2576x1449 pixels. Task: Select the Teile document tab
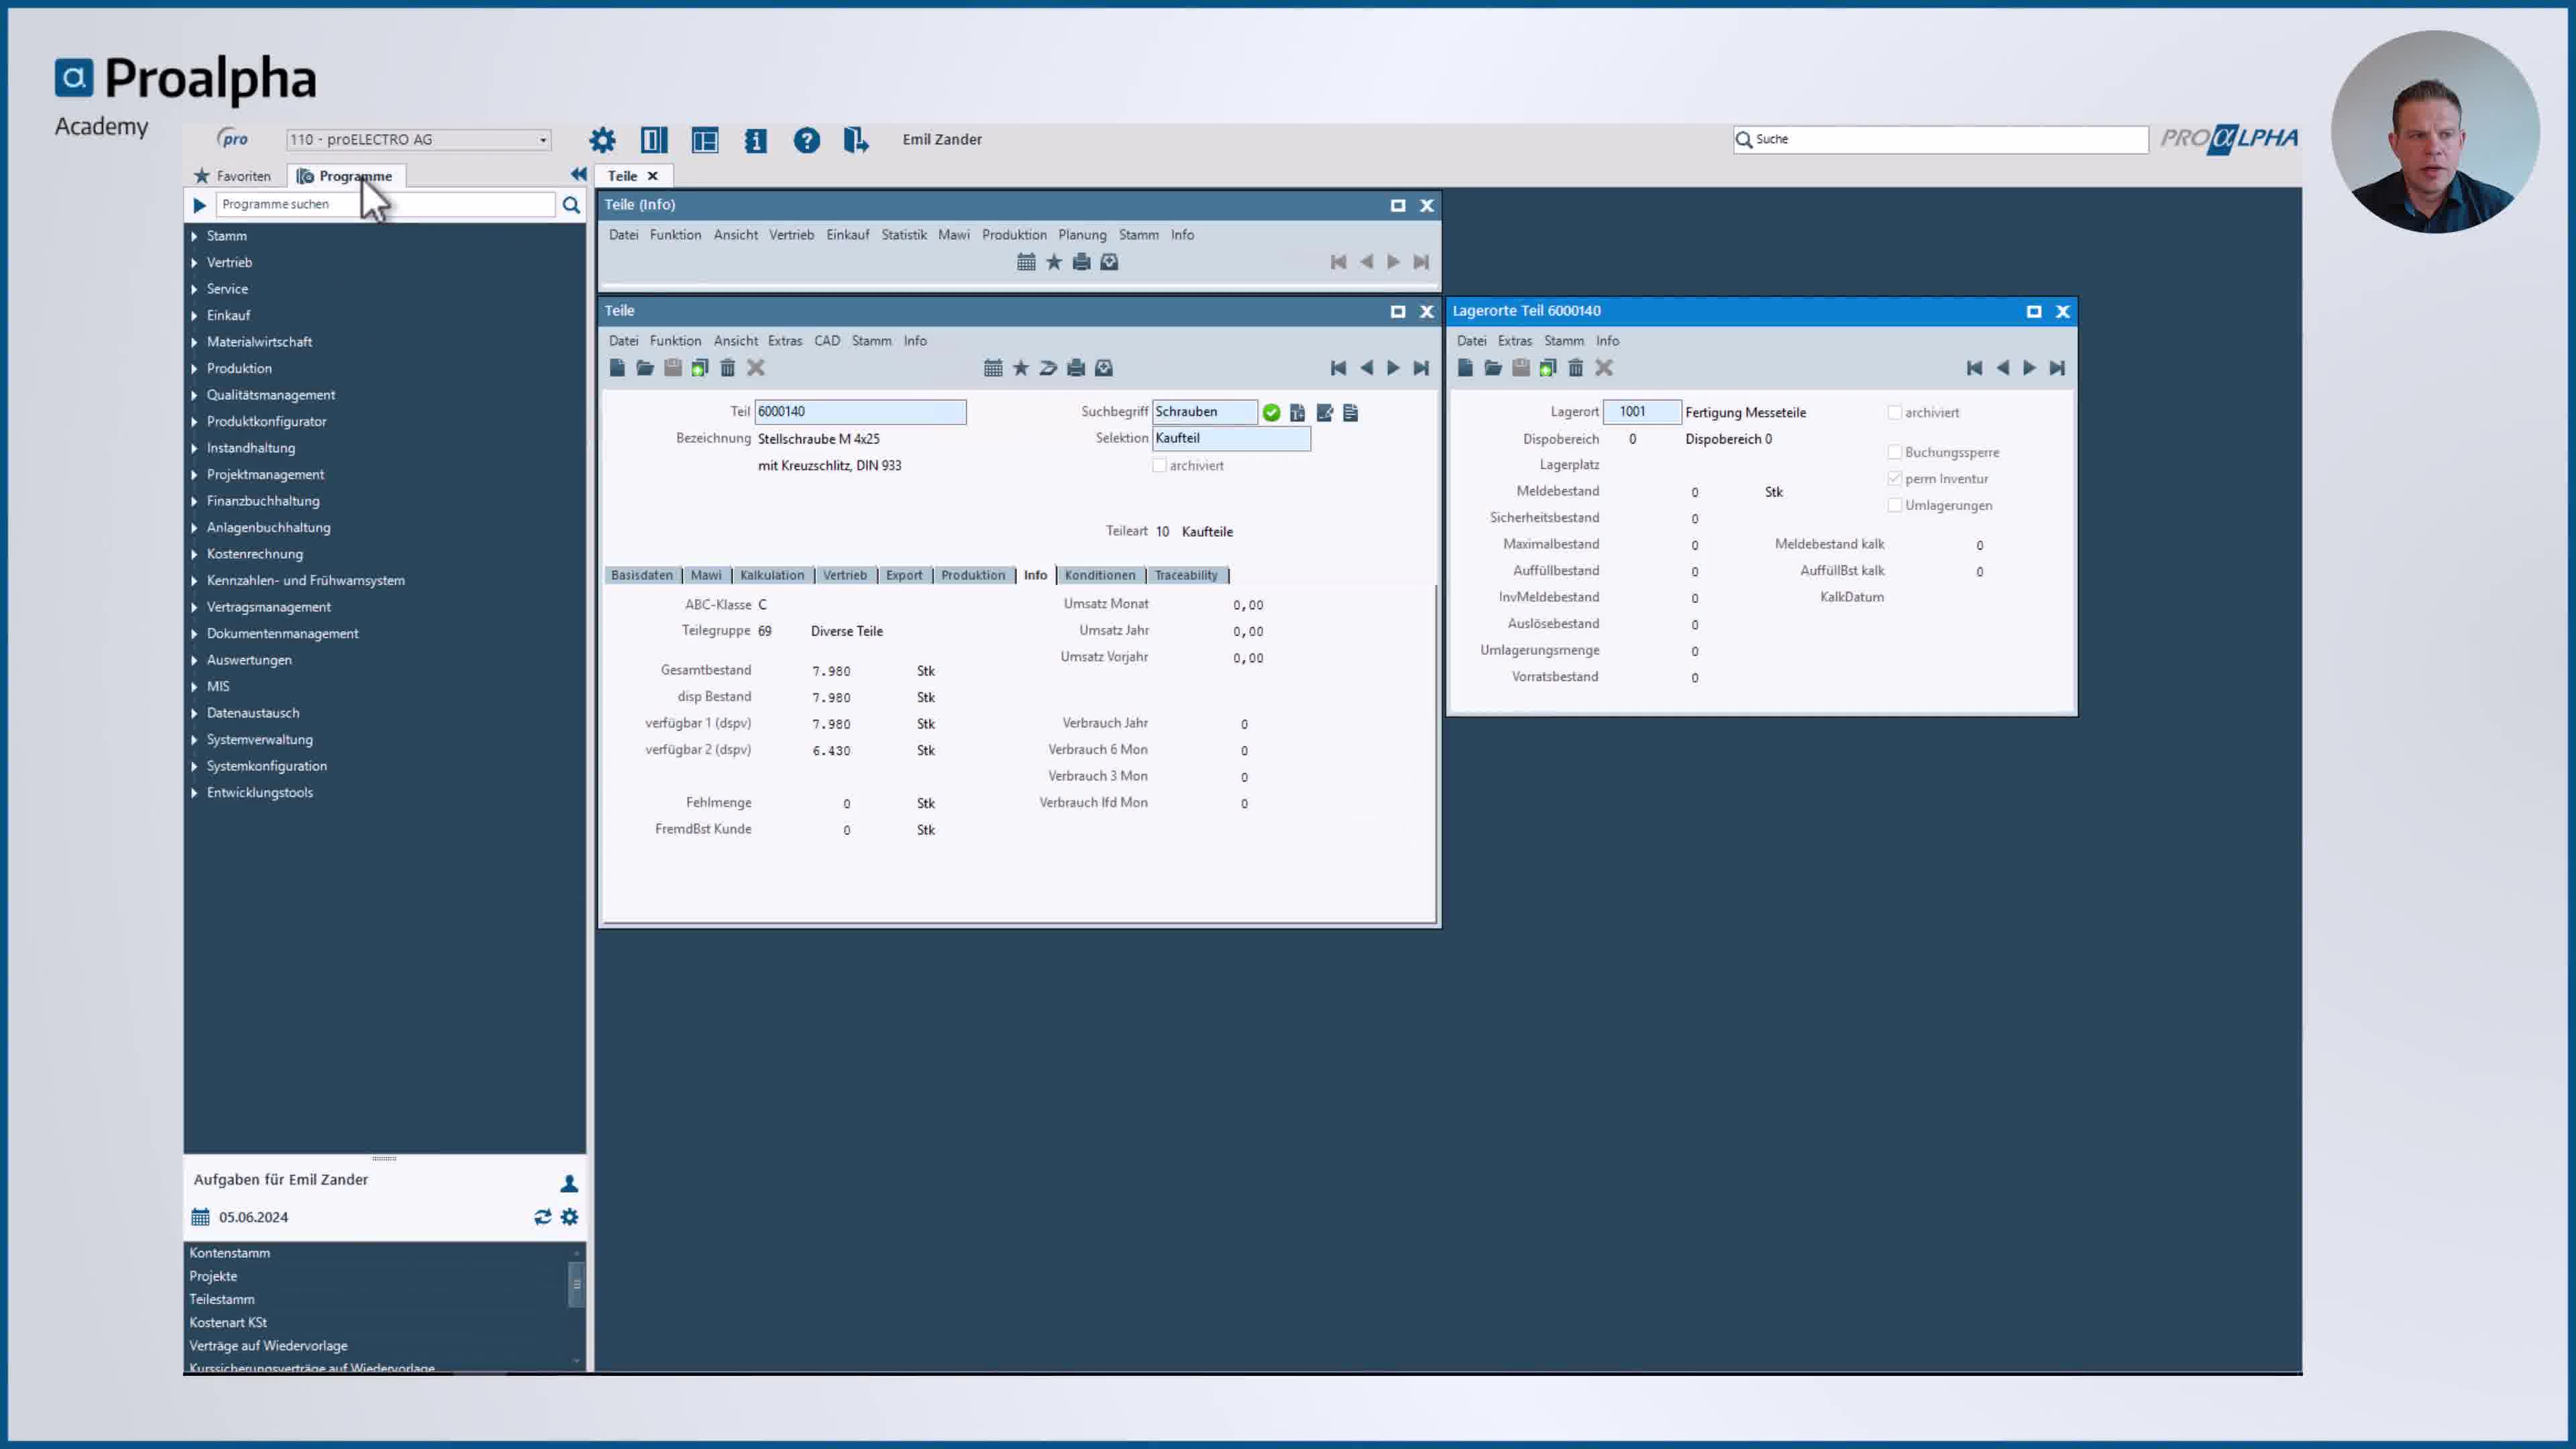pyautogui.click(x=622, y=176)
